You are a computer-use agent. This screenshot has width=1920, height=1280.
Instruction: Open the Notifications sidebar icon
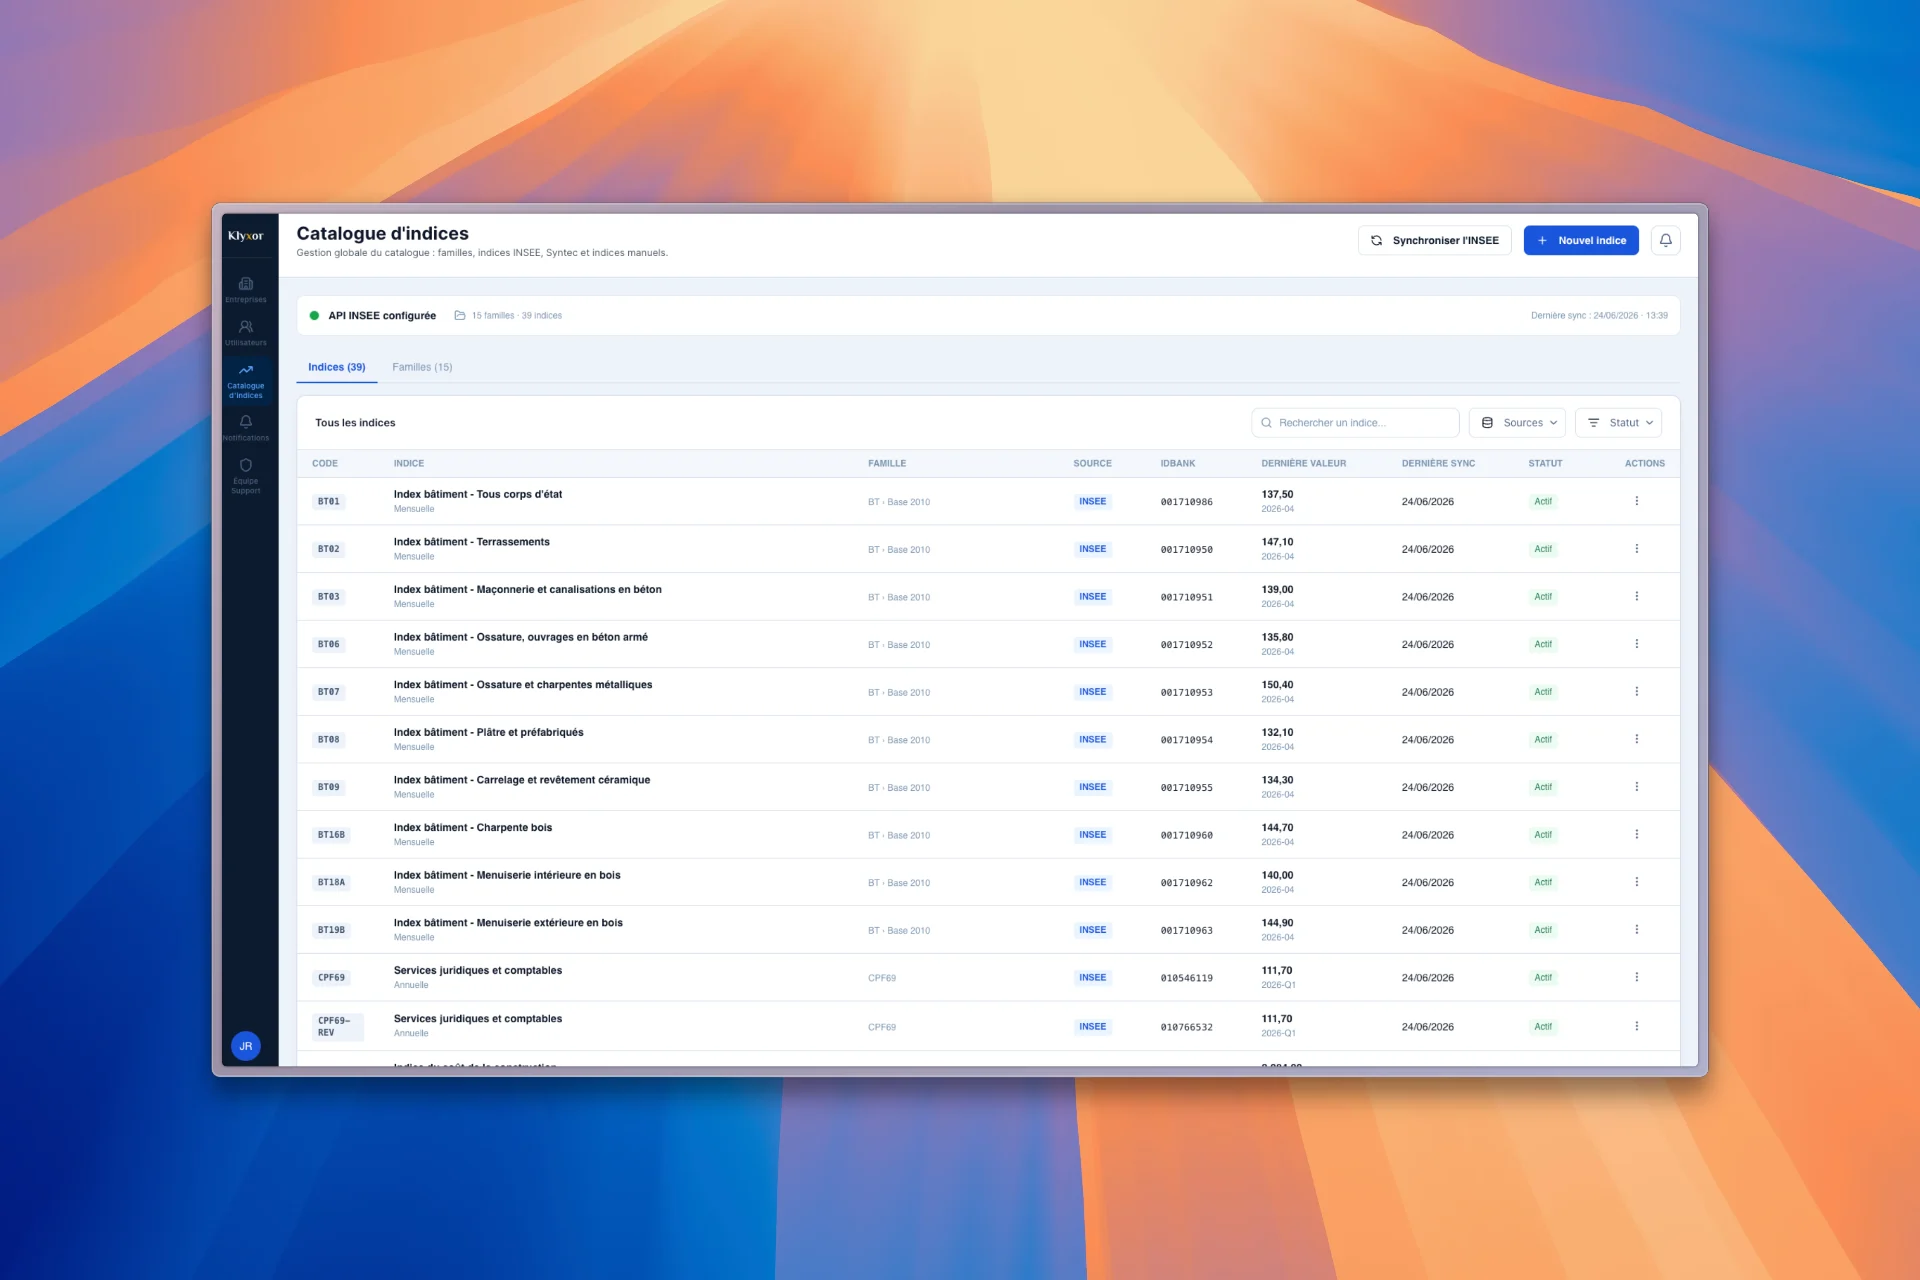click(246, 427)
